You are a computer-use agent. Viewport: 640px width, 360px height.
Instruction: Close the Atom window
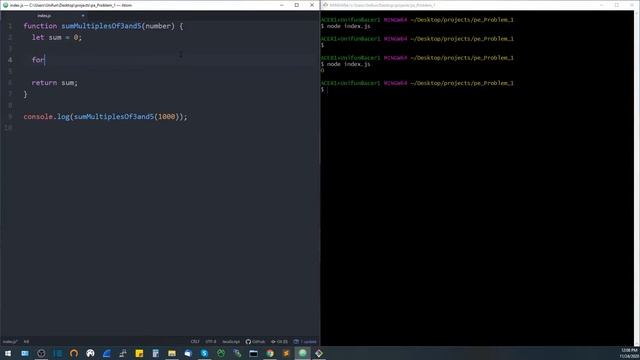pyautogui.click(x=312, y=5)
